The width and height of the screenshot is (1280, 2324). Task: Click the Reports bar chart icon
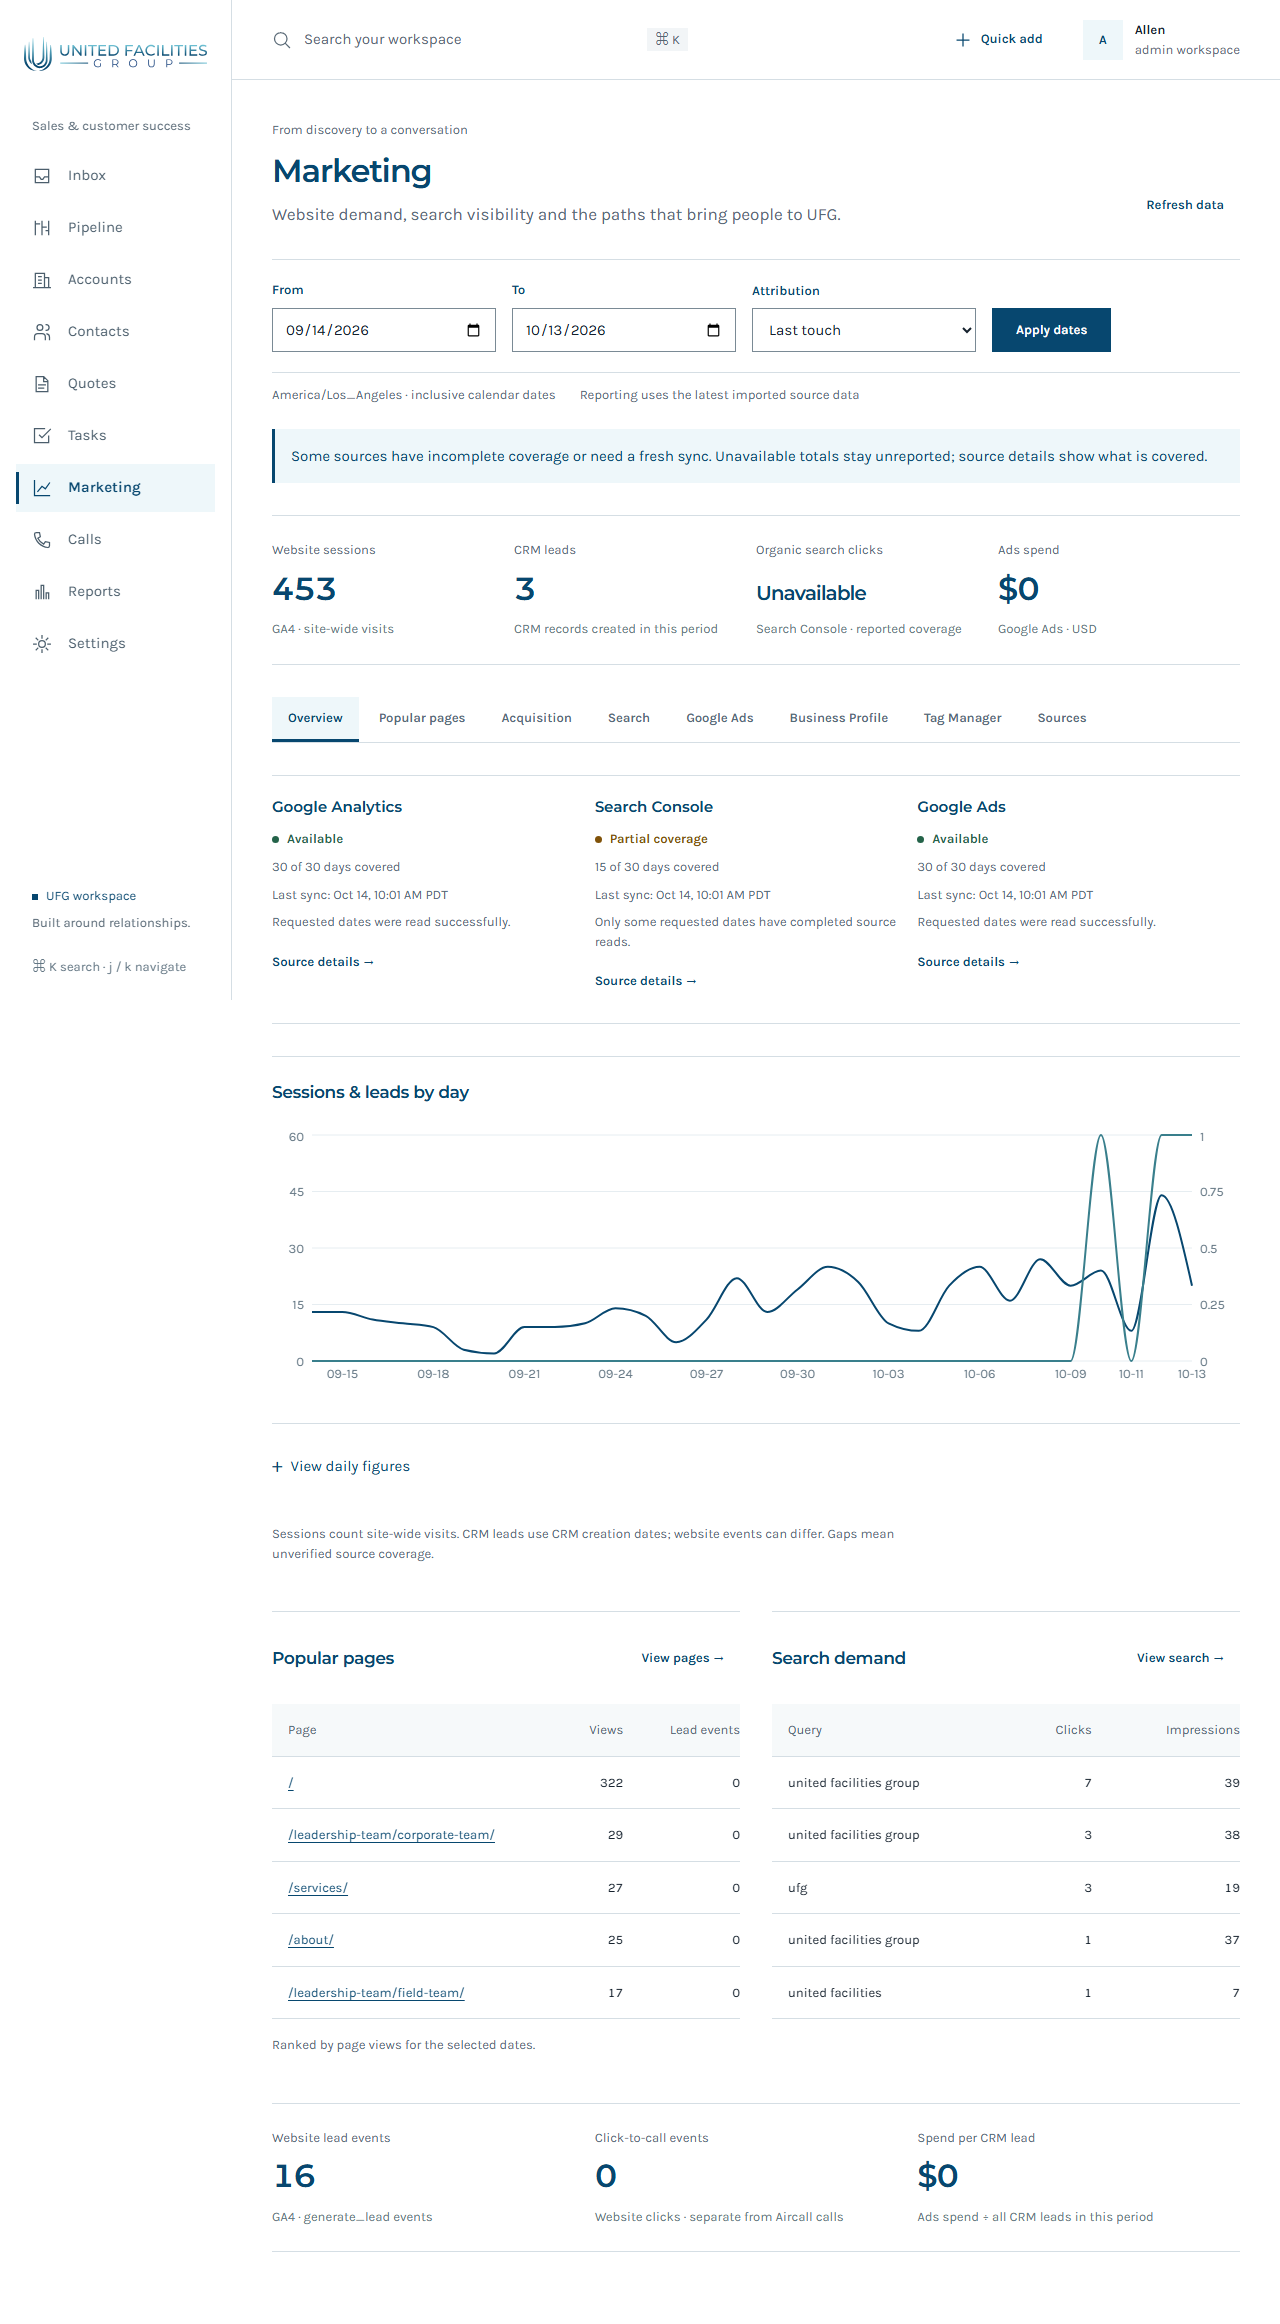42,592
